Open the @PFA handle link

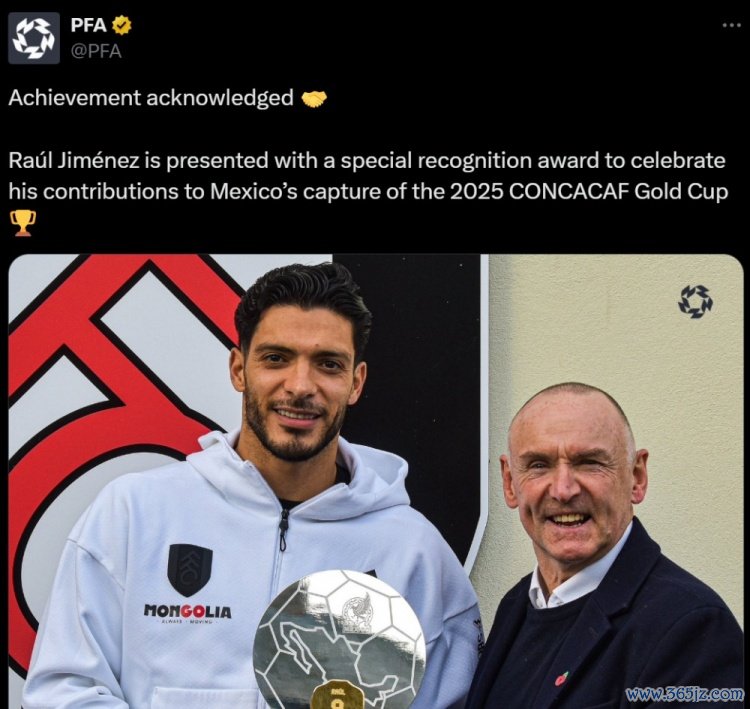(96, 51)
